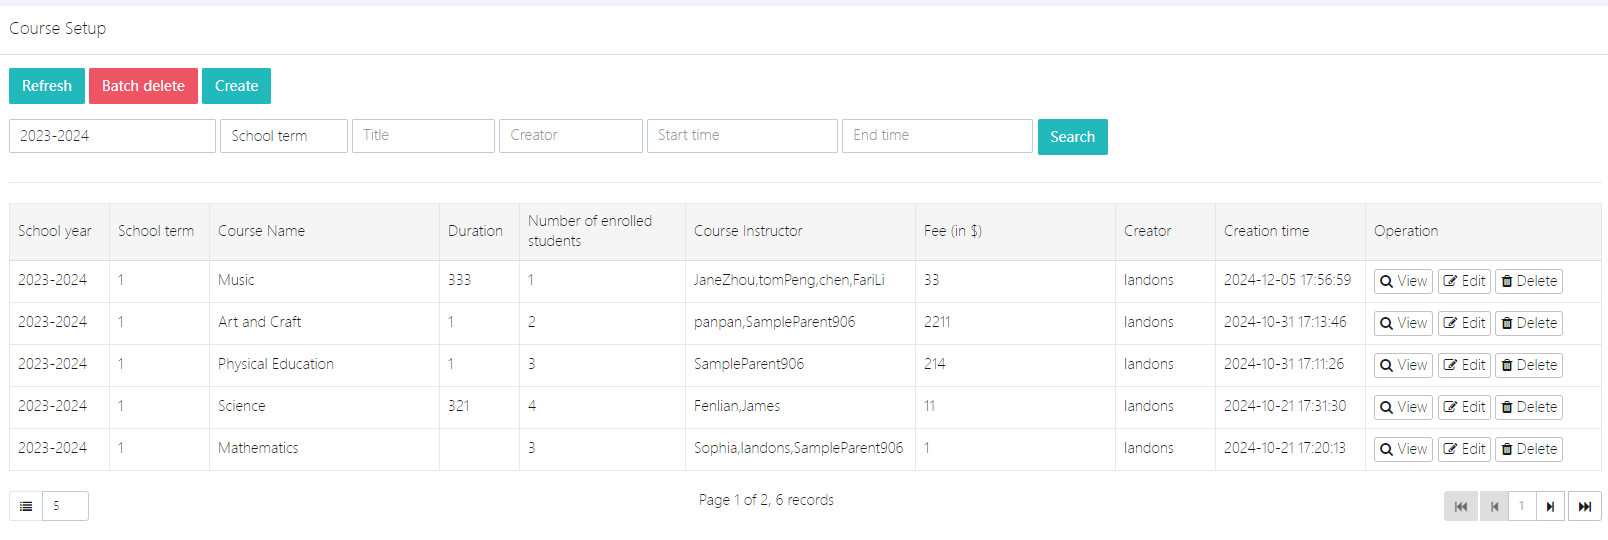This screenshot has width=1608, height=540.
Task: Create a new course
Action: pos(236,86)
